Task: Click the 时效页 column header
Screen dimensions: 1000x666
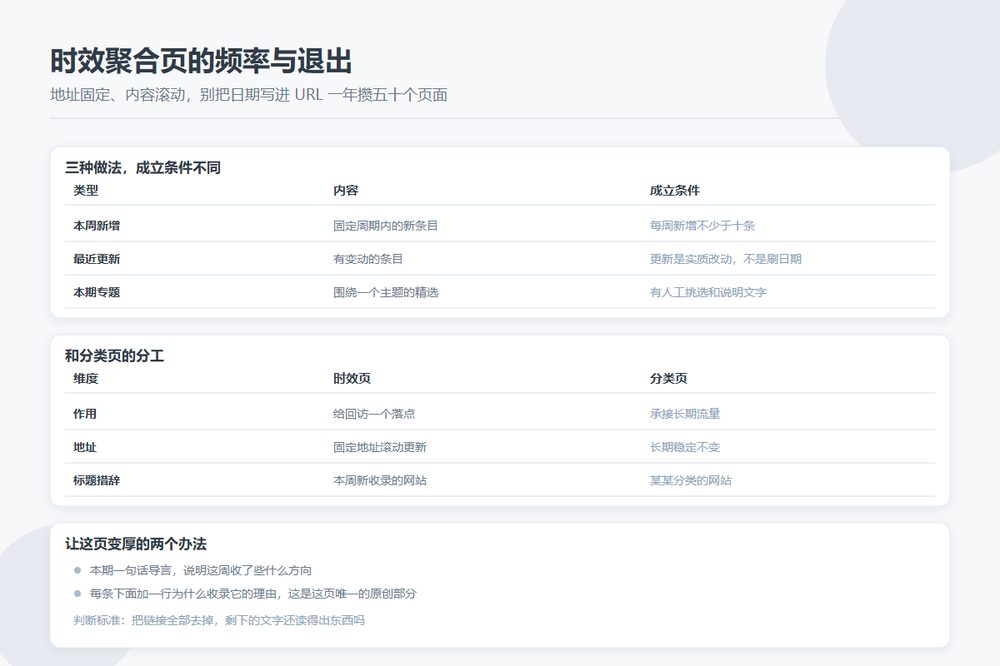Action: click(x=351, y=379)
